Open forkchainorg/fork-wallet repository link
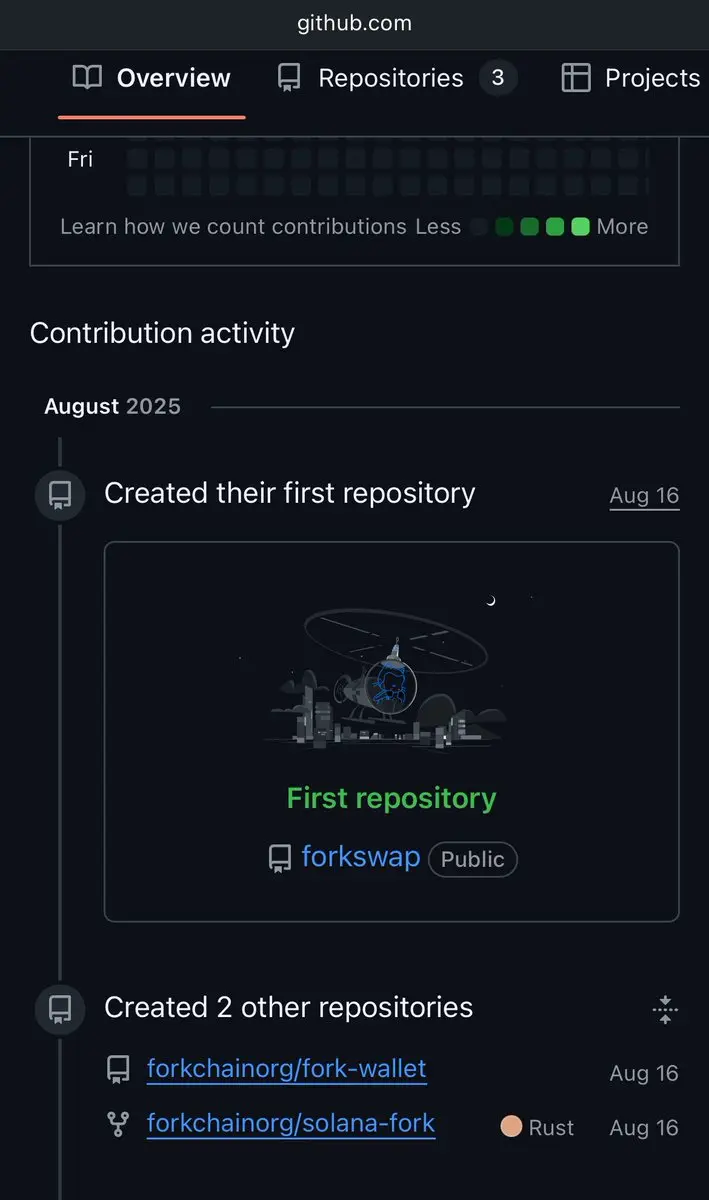 (x=287, y=1069)
